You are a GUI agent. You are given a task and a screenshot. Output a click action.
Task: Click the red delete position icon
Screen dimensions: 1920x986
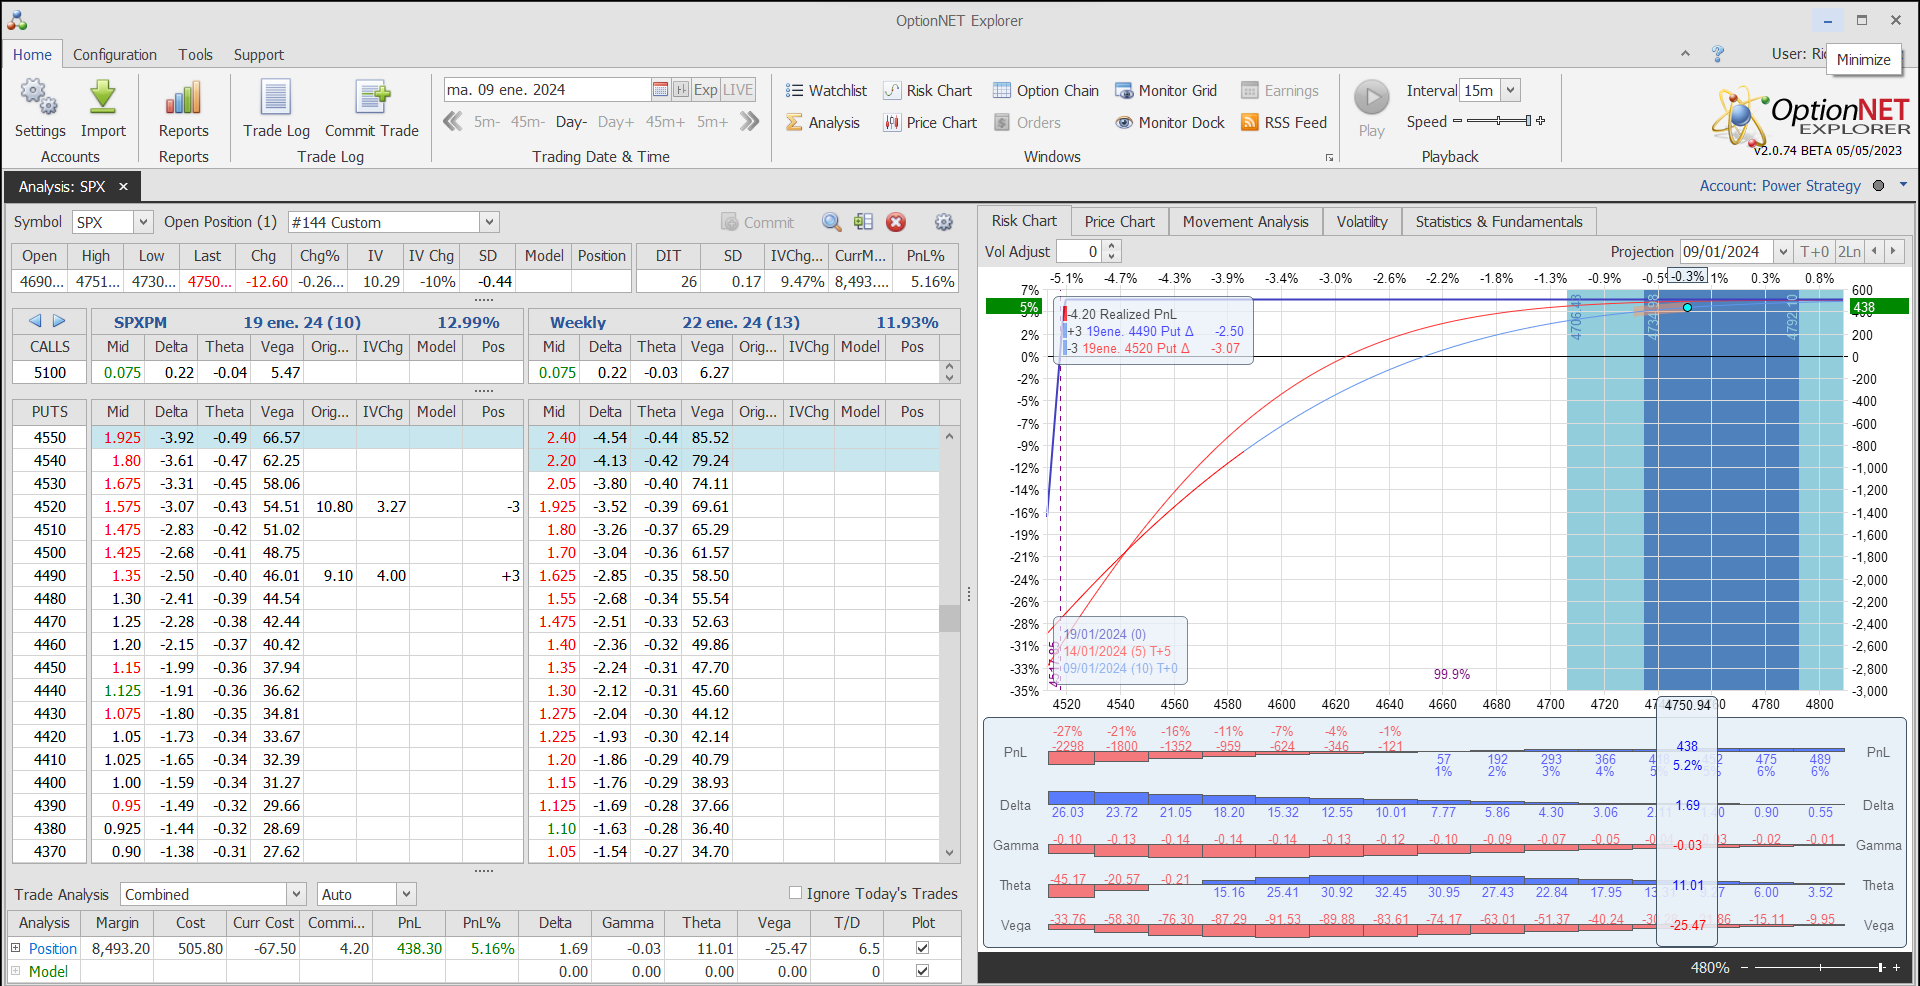click(896, 222)
